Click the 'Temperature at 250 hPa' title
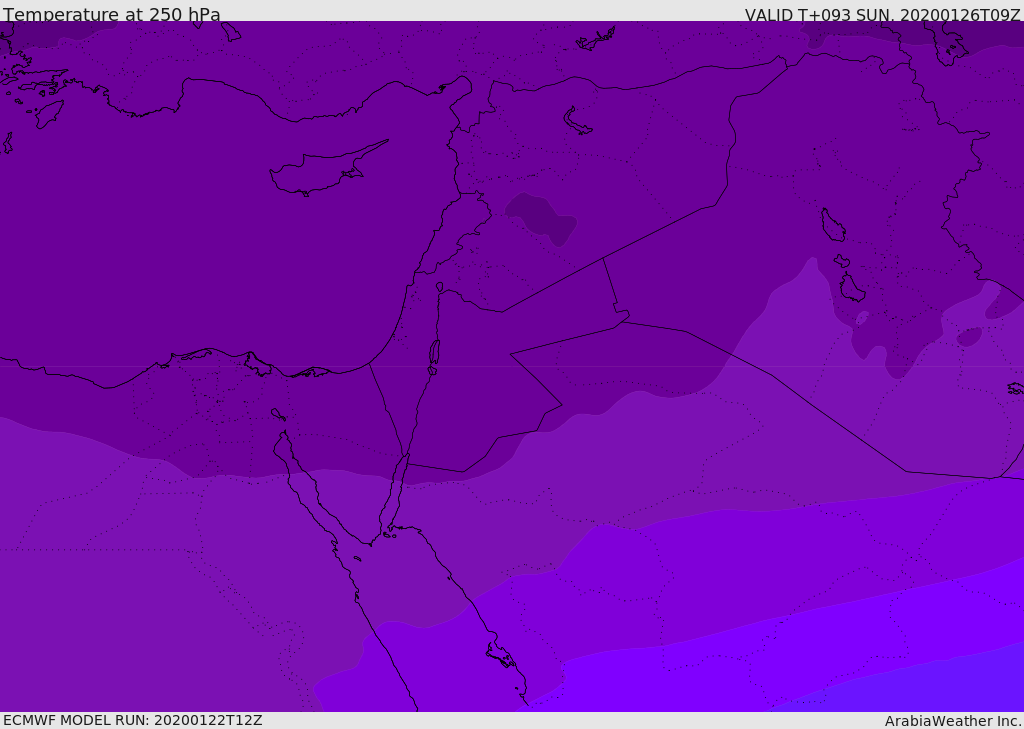Viewport: 1024px width, 729px height. [x=112, y=14]
